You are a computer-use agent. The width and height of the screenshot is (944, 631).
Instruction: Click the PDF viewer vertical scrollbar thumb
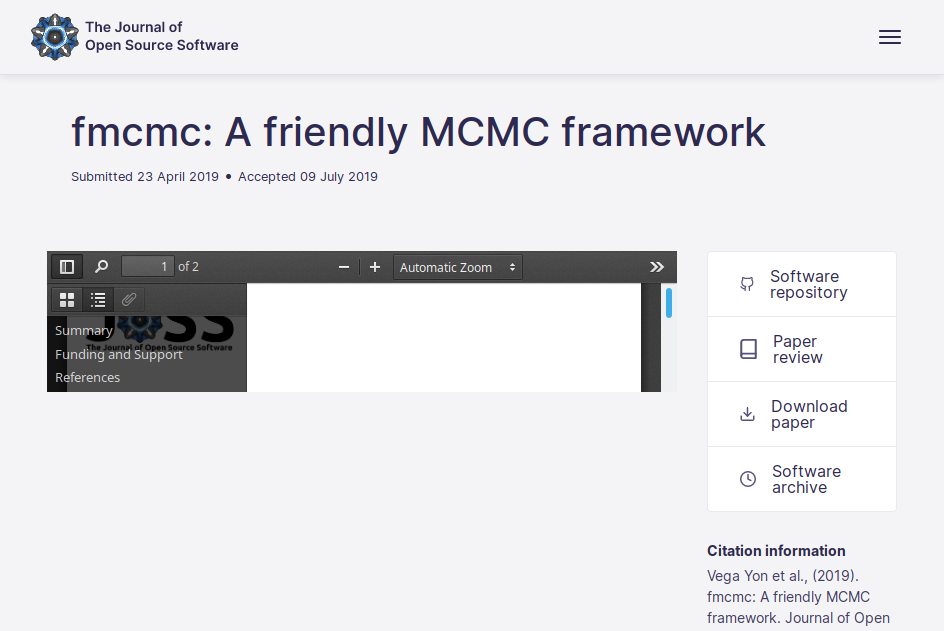coord(669,303)
